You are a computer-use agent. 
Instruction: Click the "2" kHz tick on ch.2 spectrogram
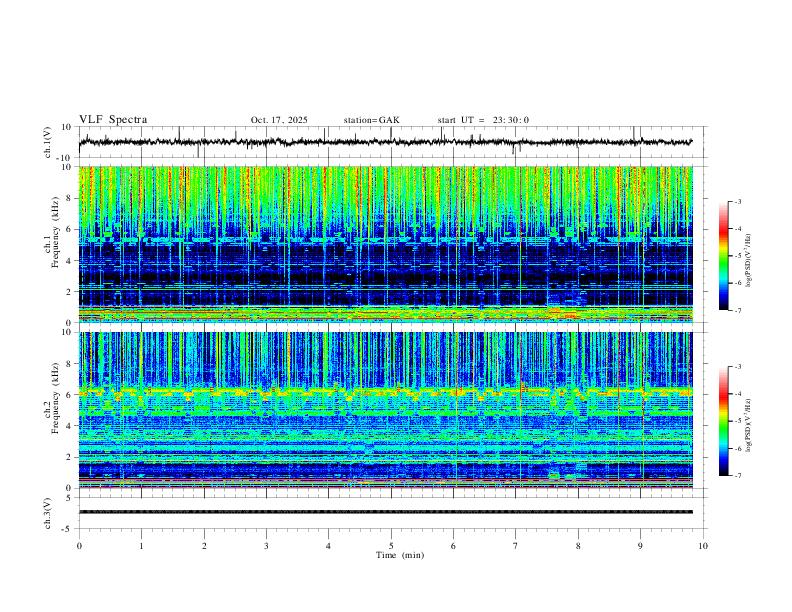point(70,457)
